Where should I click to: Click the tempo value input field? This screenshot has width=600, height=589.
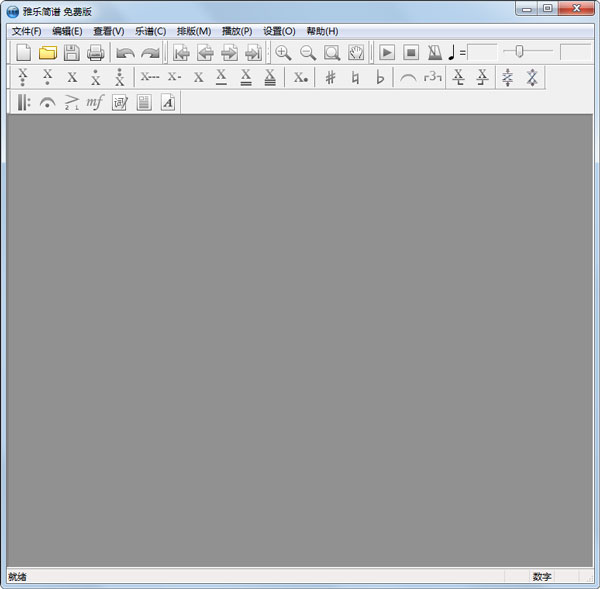coord(482,52)
